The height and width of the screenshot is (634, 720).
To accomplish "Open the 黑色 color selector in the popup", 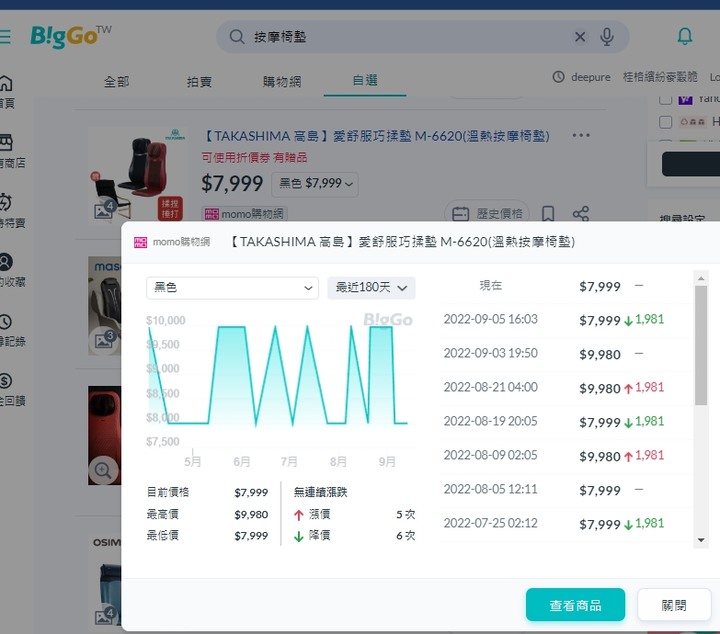I will click(232, 288).
